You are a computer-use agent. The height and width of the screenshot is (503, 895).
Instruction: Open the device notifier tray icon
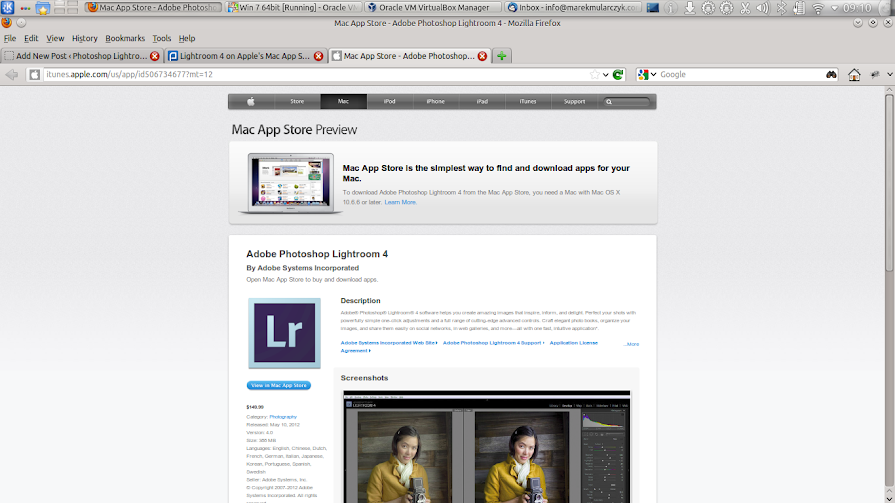click(799, 8)
